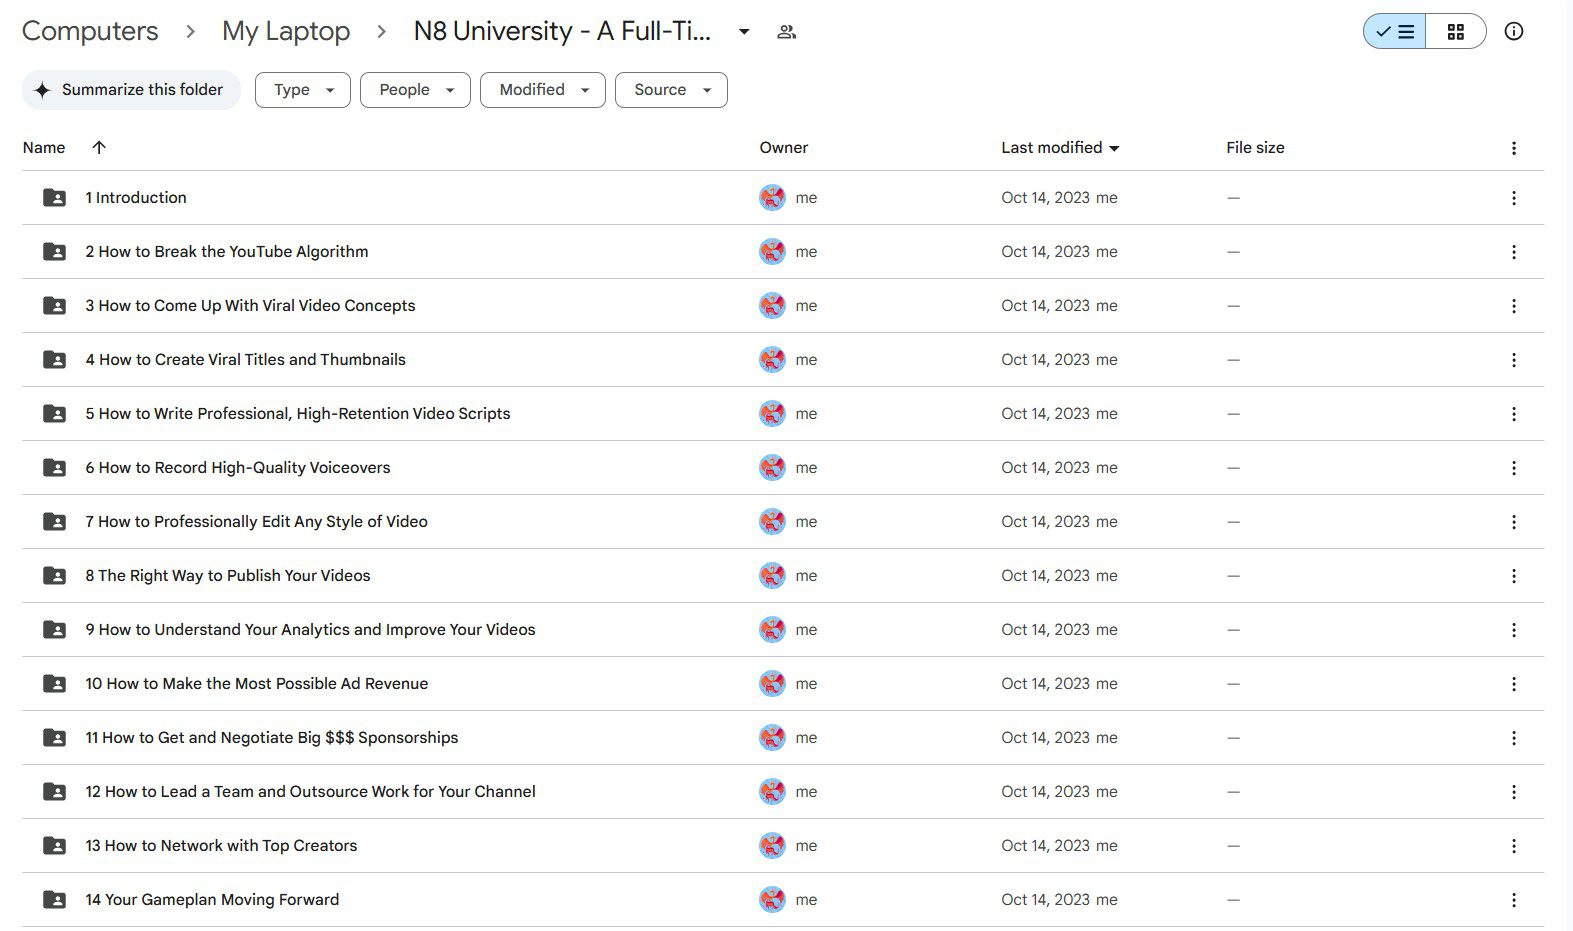1573x931 pixels.
Task: Select 3 How to Come Up With Viral Video Concepts
Action: click(783, 306)
